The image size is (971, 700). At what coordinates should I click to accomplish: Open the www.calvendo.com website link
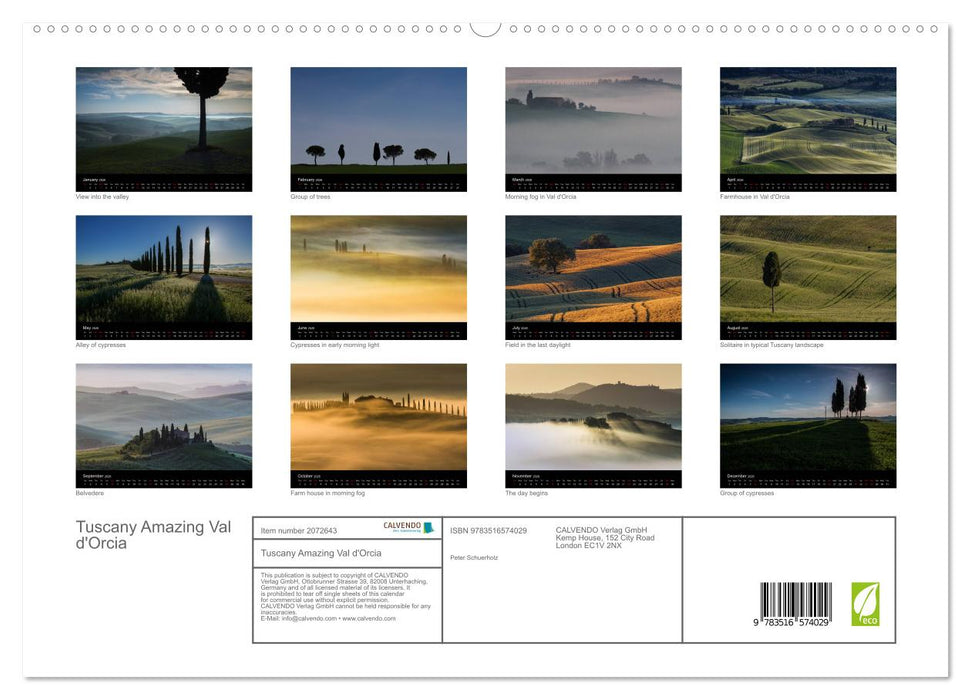click(368, 619)
